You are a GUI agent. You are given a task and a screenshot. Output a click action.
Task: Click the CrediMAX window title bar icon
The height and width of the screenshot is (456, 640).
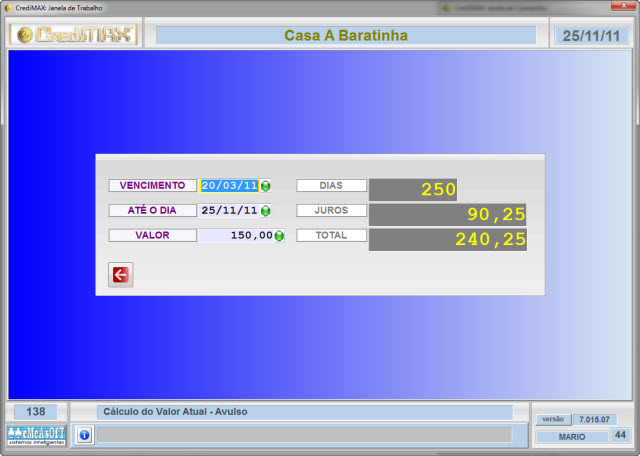pyautogui.click(x=8, y=7)
